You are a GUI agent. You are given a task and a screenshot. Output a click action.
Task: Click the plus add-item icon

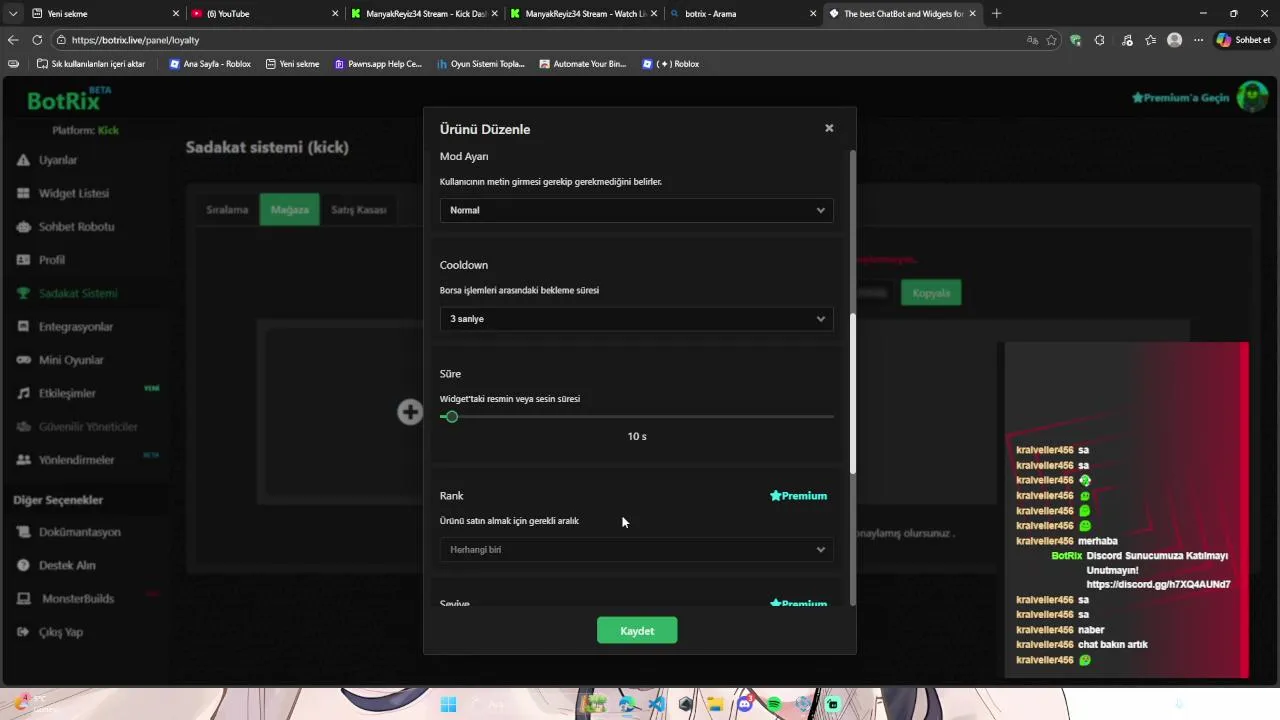(410, 412)
